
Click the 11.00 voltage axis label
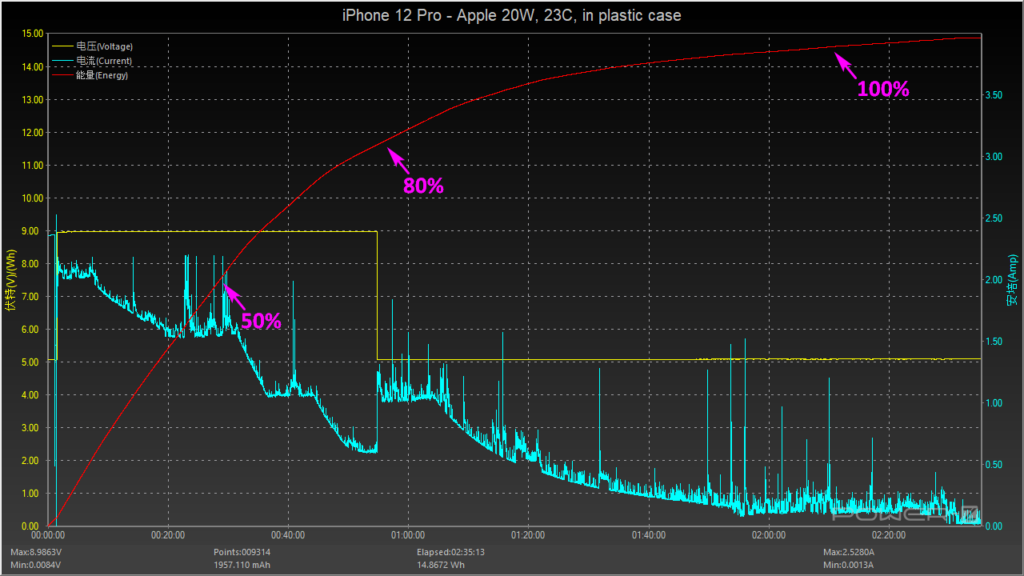[33, 165]
